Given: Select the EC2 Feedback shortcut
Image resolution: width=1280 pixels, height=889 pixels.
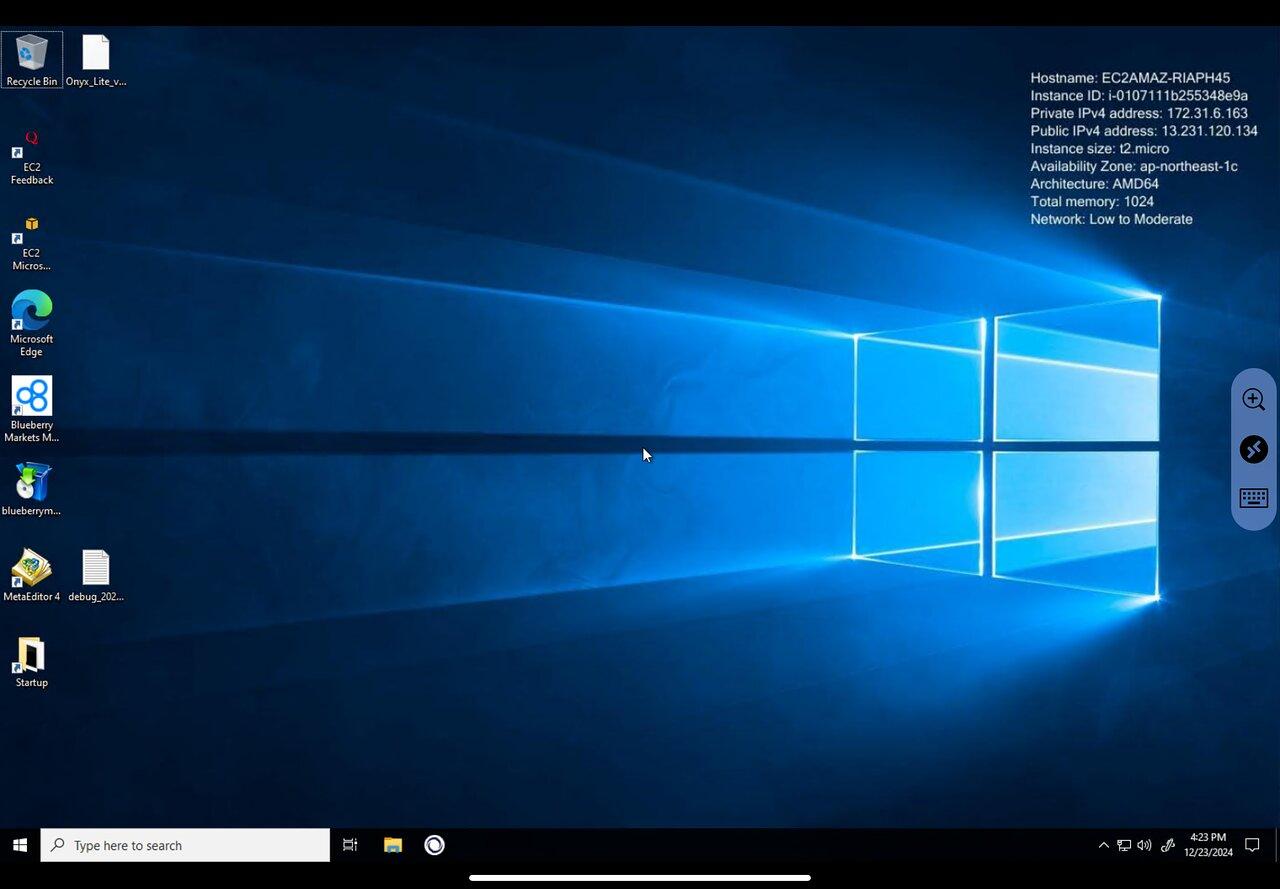Looking at the screenshot, I should click(x=32, y=158).
